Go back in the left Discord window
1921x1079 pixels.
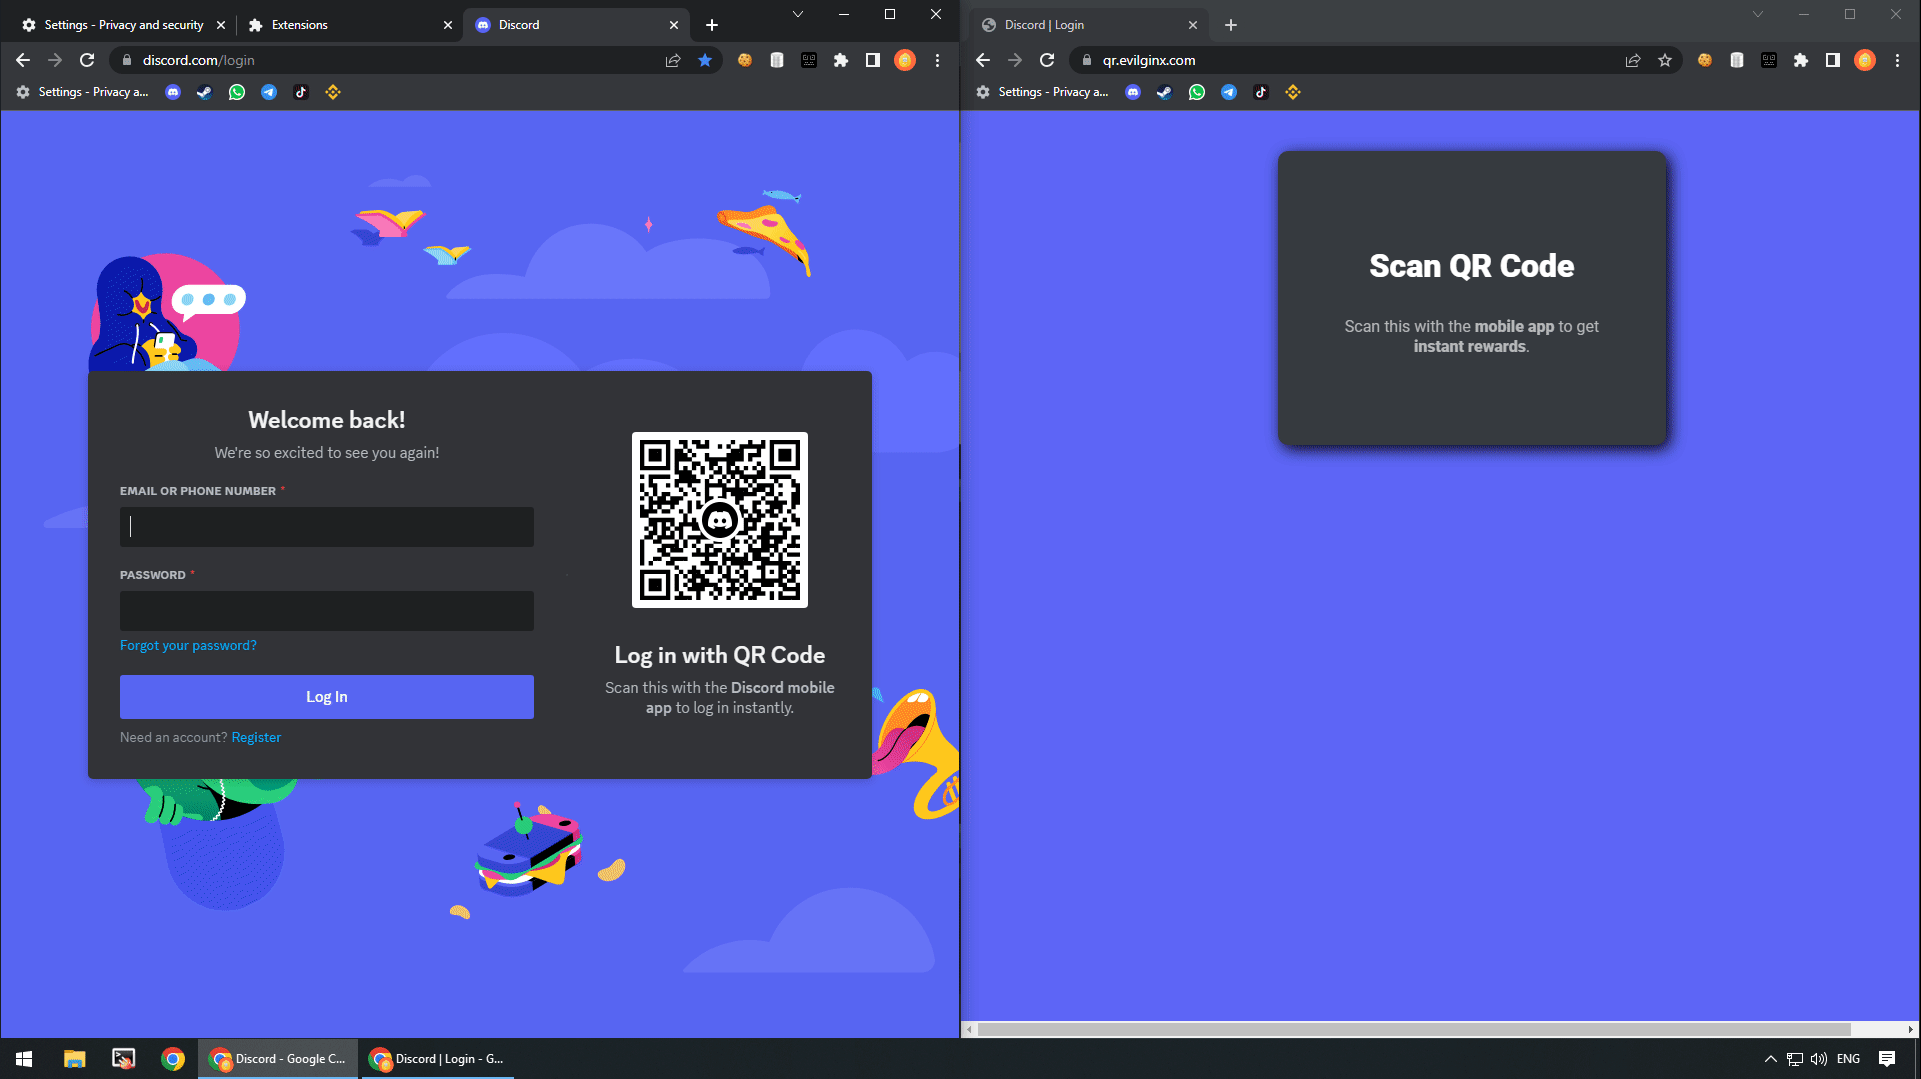pos(23,61)
